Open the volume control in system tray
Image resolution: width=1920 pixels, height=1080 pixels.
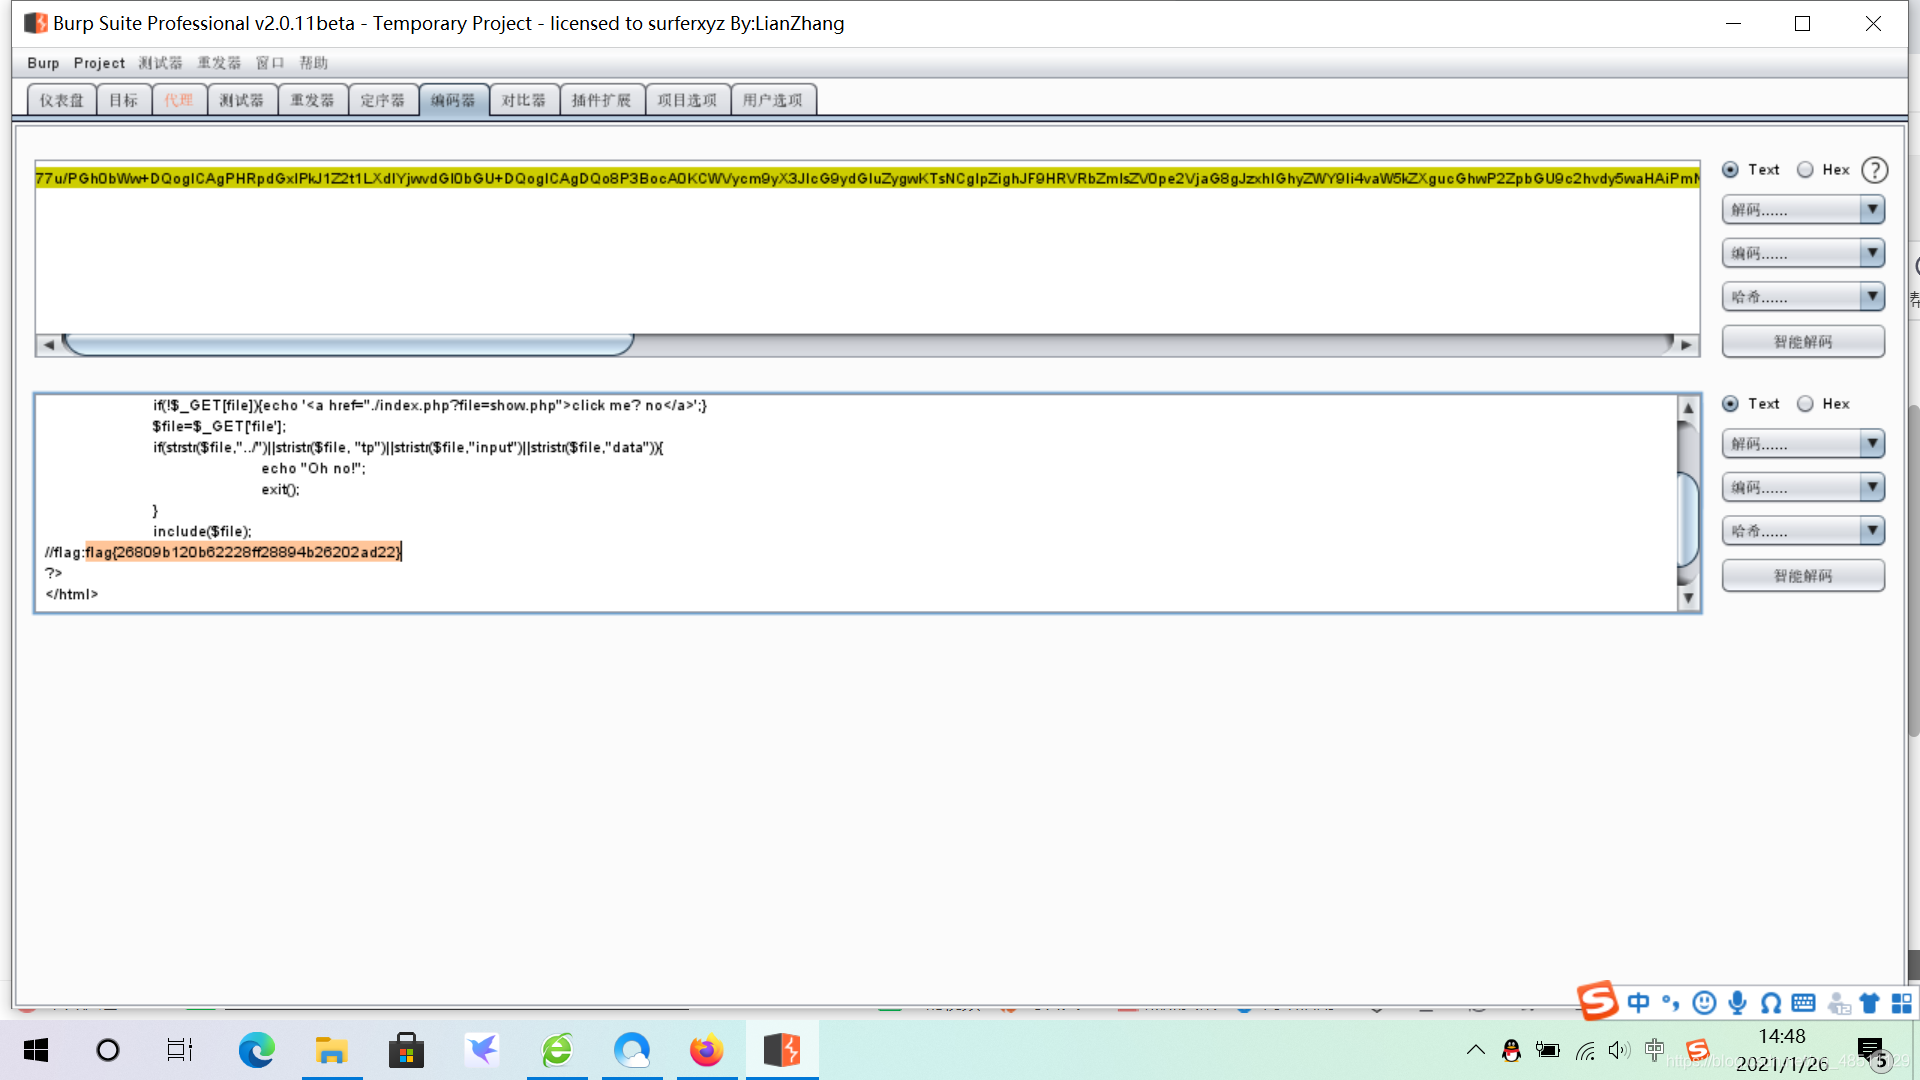pyautogui.click(x=1619, y=1050)
